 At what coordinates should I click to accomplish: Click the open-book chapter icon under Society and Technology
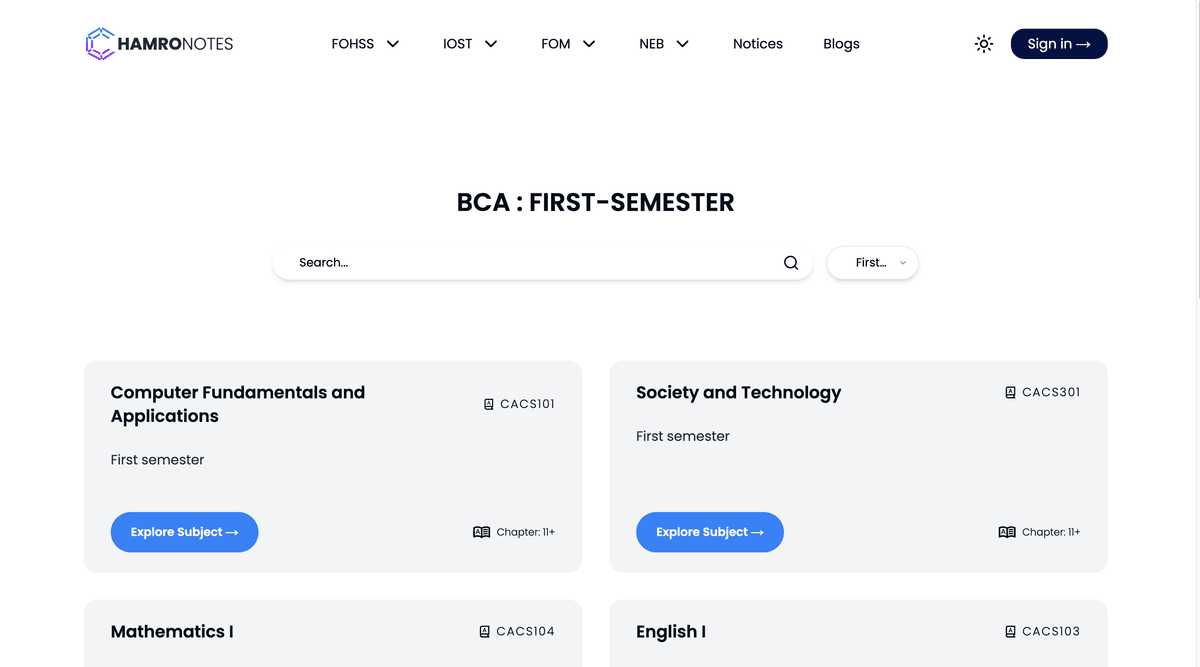click(x=1007, y=532)
